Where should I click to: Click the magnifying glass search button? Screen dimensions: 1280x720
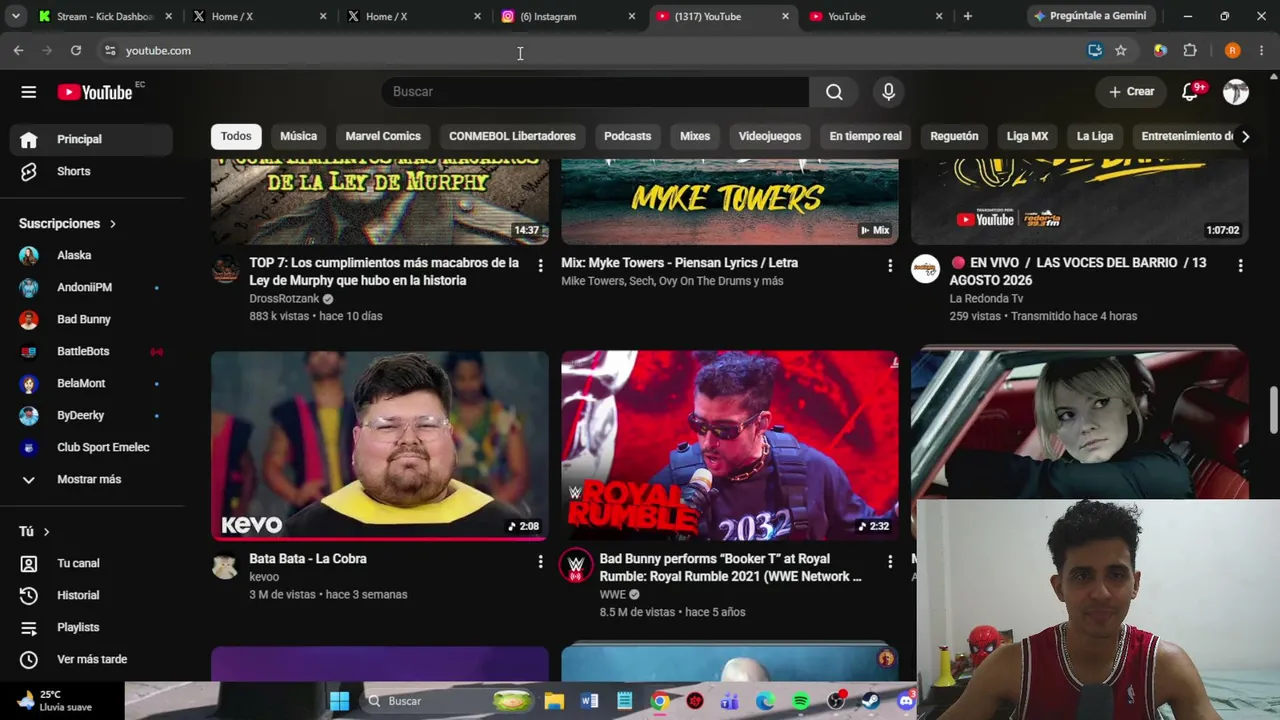pos(834,92)
